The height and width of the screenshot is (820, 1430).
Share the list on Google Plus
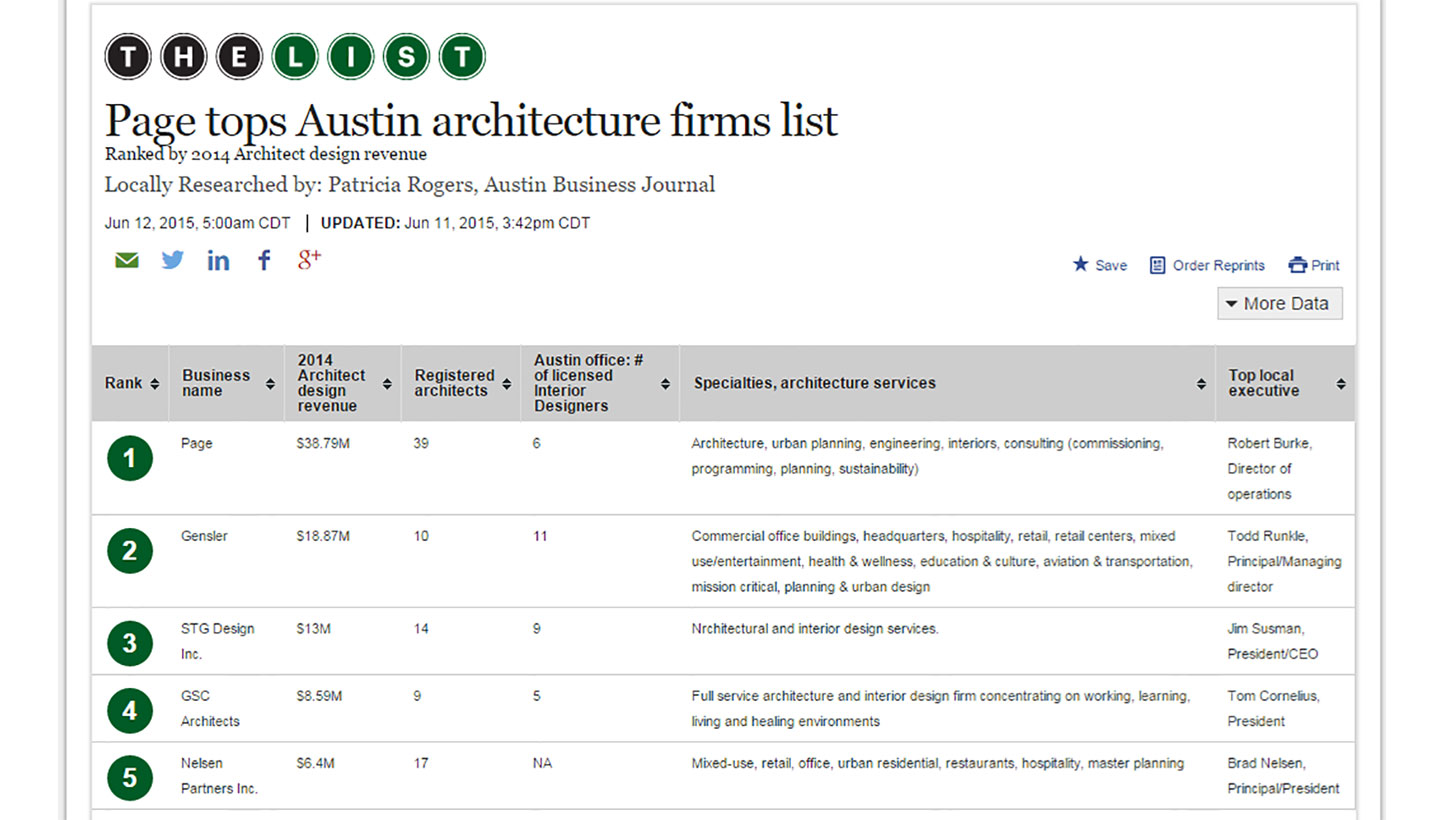point(309,260)
